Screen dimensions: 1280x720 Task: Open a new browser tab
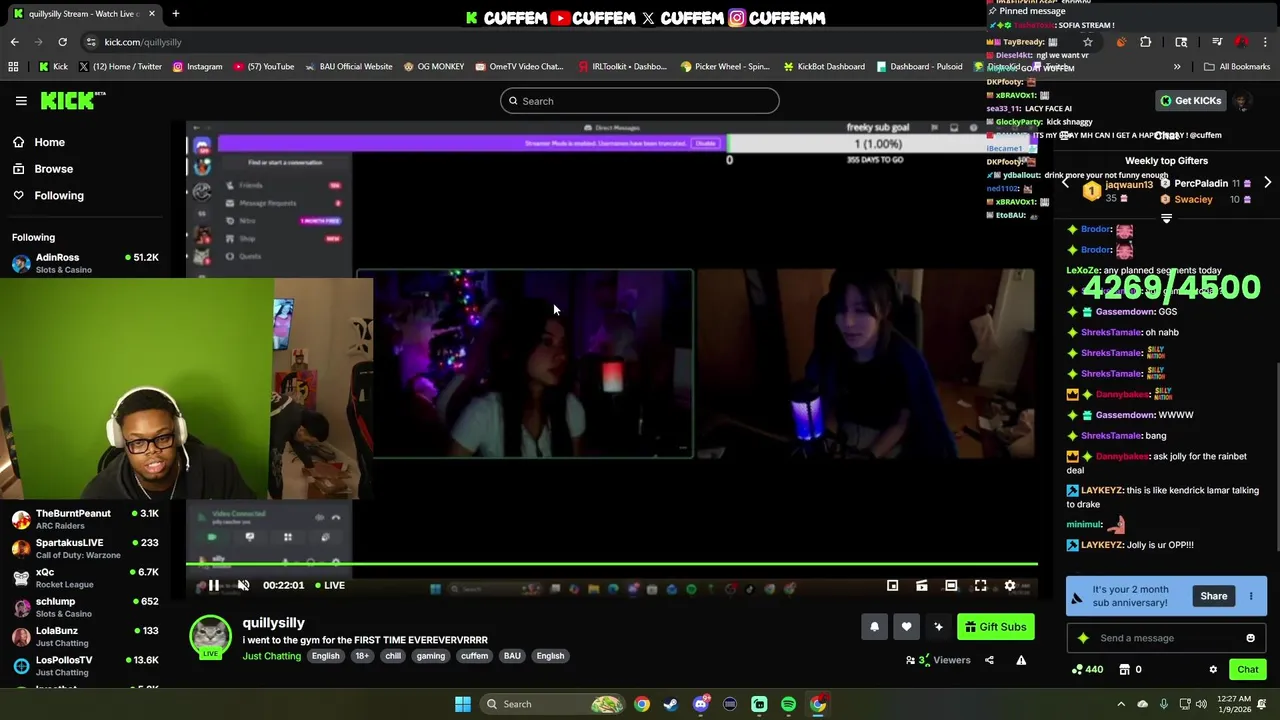tap(175, 14)
